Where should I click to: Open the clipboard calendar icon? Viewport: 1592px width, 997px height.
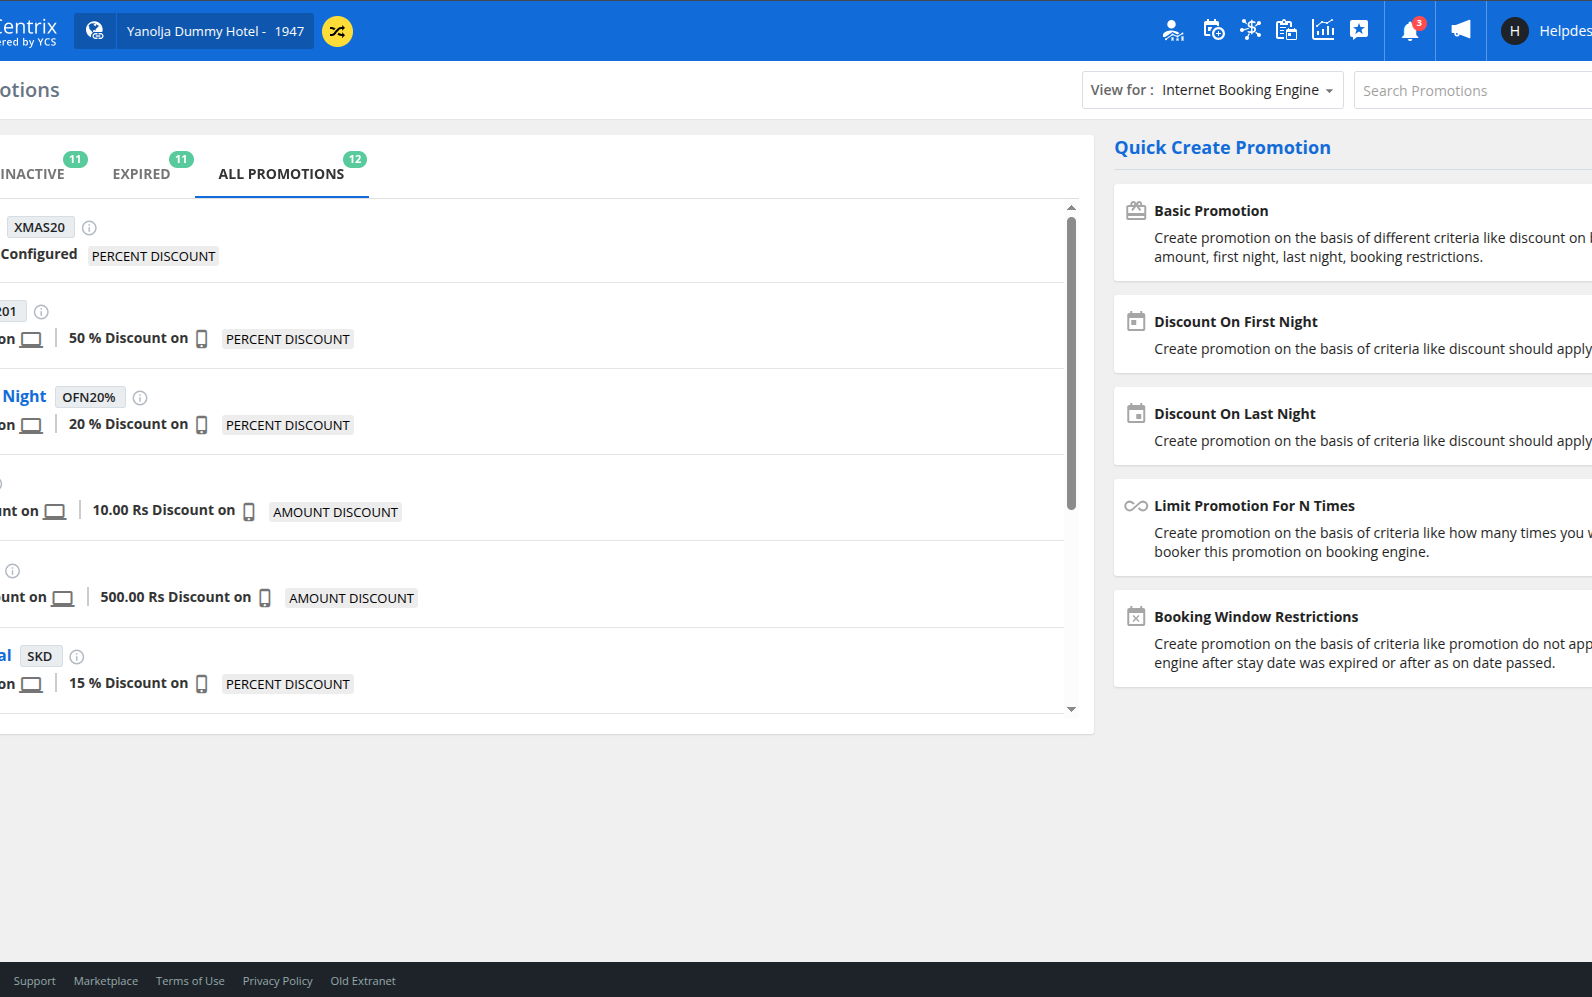tap(1286, 30)
